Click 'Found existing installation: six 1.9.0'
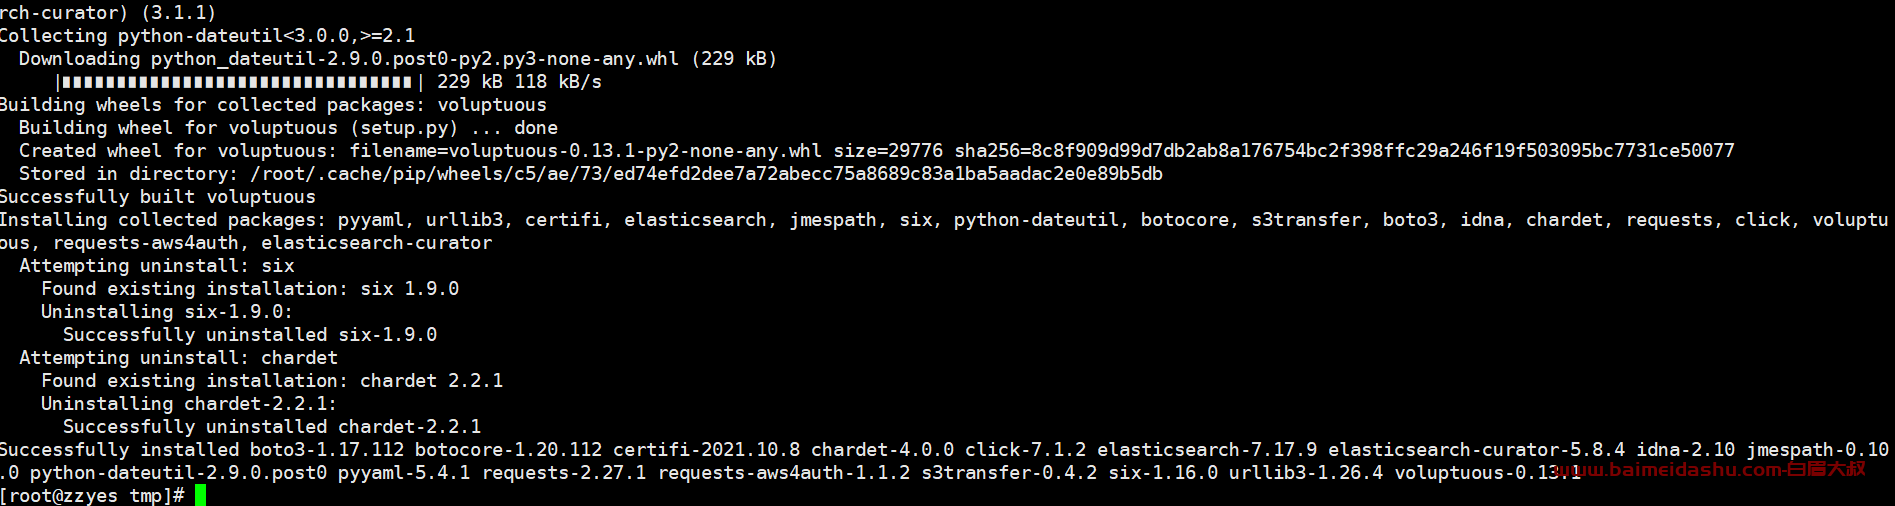1895x506 pixels. [x=250, y=289]
